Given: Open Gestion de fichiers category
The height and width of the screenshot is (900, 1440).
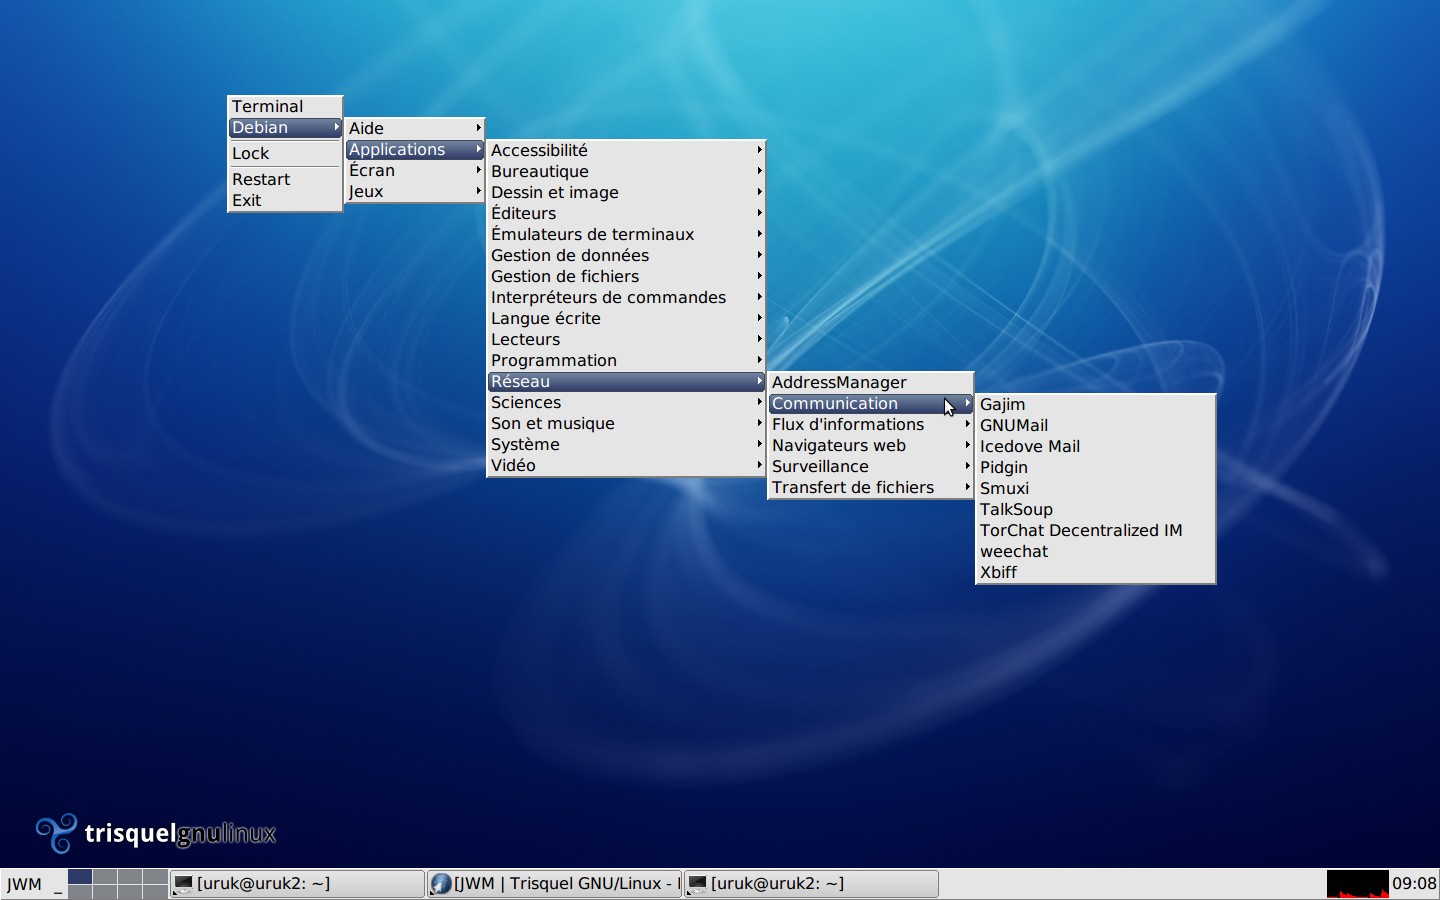Looking at the screenshot, I should [x=626, y=276].
